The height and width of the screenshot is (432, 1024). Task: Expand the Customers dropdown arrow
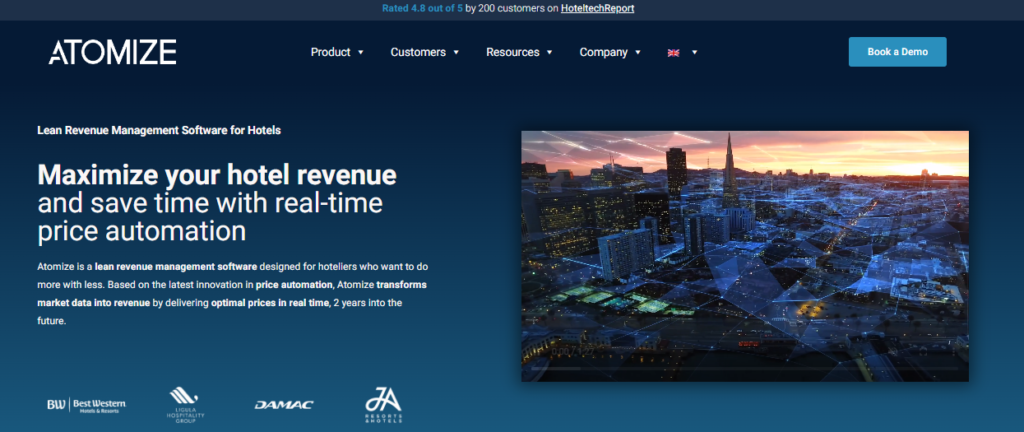[x=456, y=53]
